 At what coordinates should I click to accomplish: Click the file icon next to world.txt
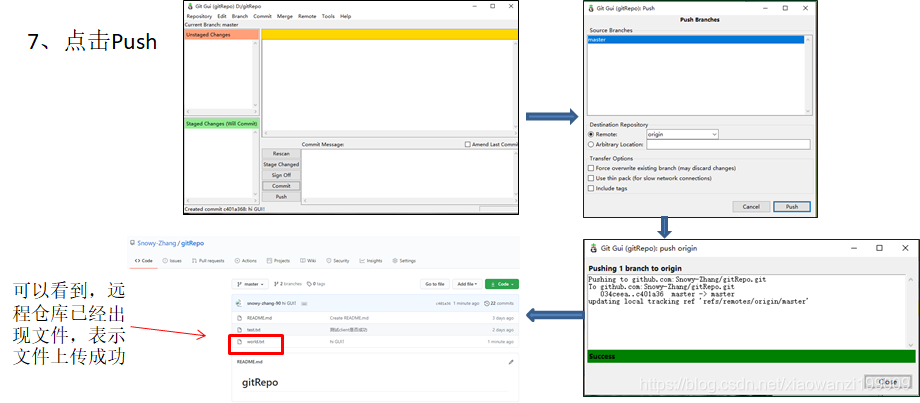click(x=239, y=341)
